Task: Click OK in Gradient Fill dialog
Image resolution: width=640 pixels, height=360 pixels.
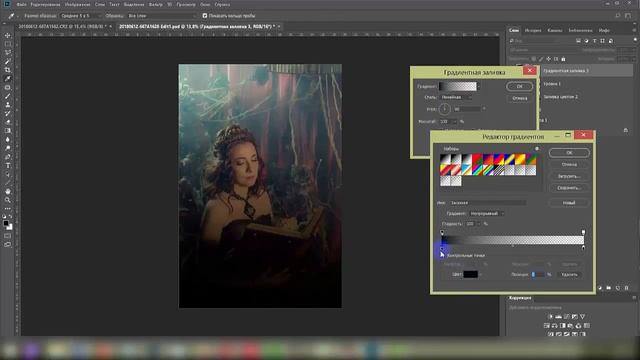Action: tap(519, 87)
